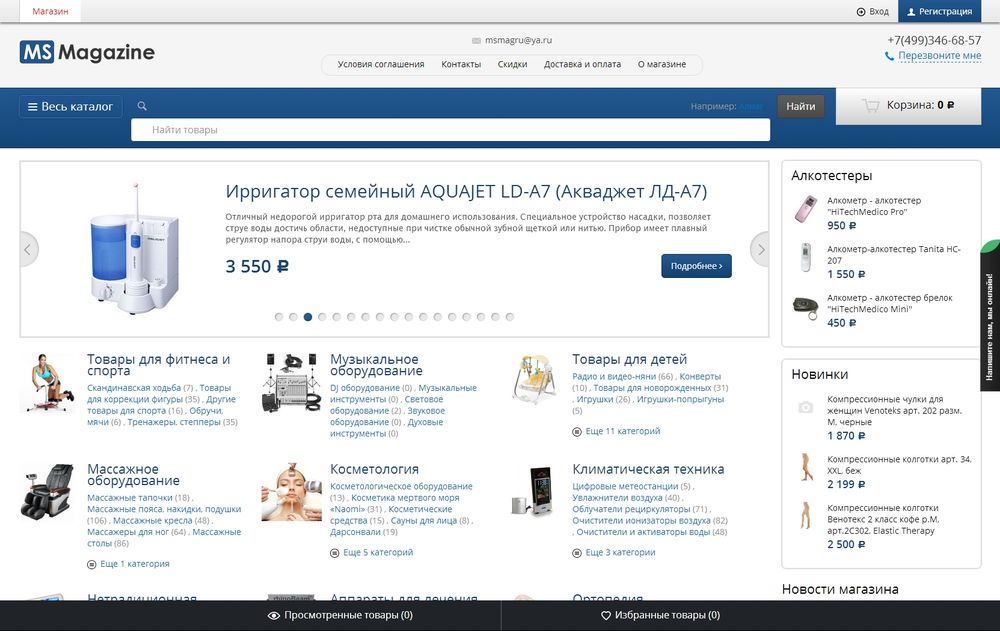Click the heart icon for Избранные товары
1000x631 pixels.
[606, 616]
